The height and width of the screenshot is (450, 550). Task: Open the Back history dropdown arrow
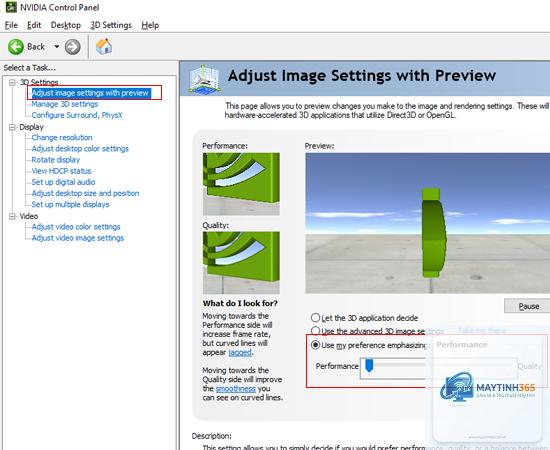pos(56,47)
